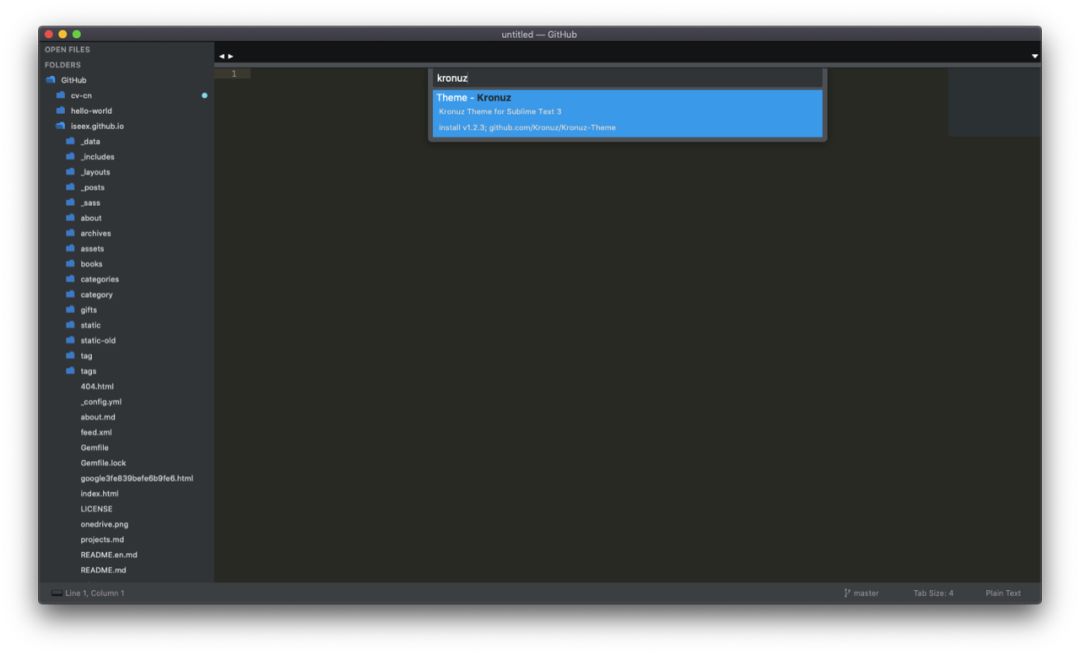Click the OPEN FILES sidebar heading
Image resolution: width=1080 pixels, height=655 pixels.
[x=68, y=50]
